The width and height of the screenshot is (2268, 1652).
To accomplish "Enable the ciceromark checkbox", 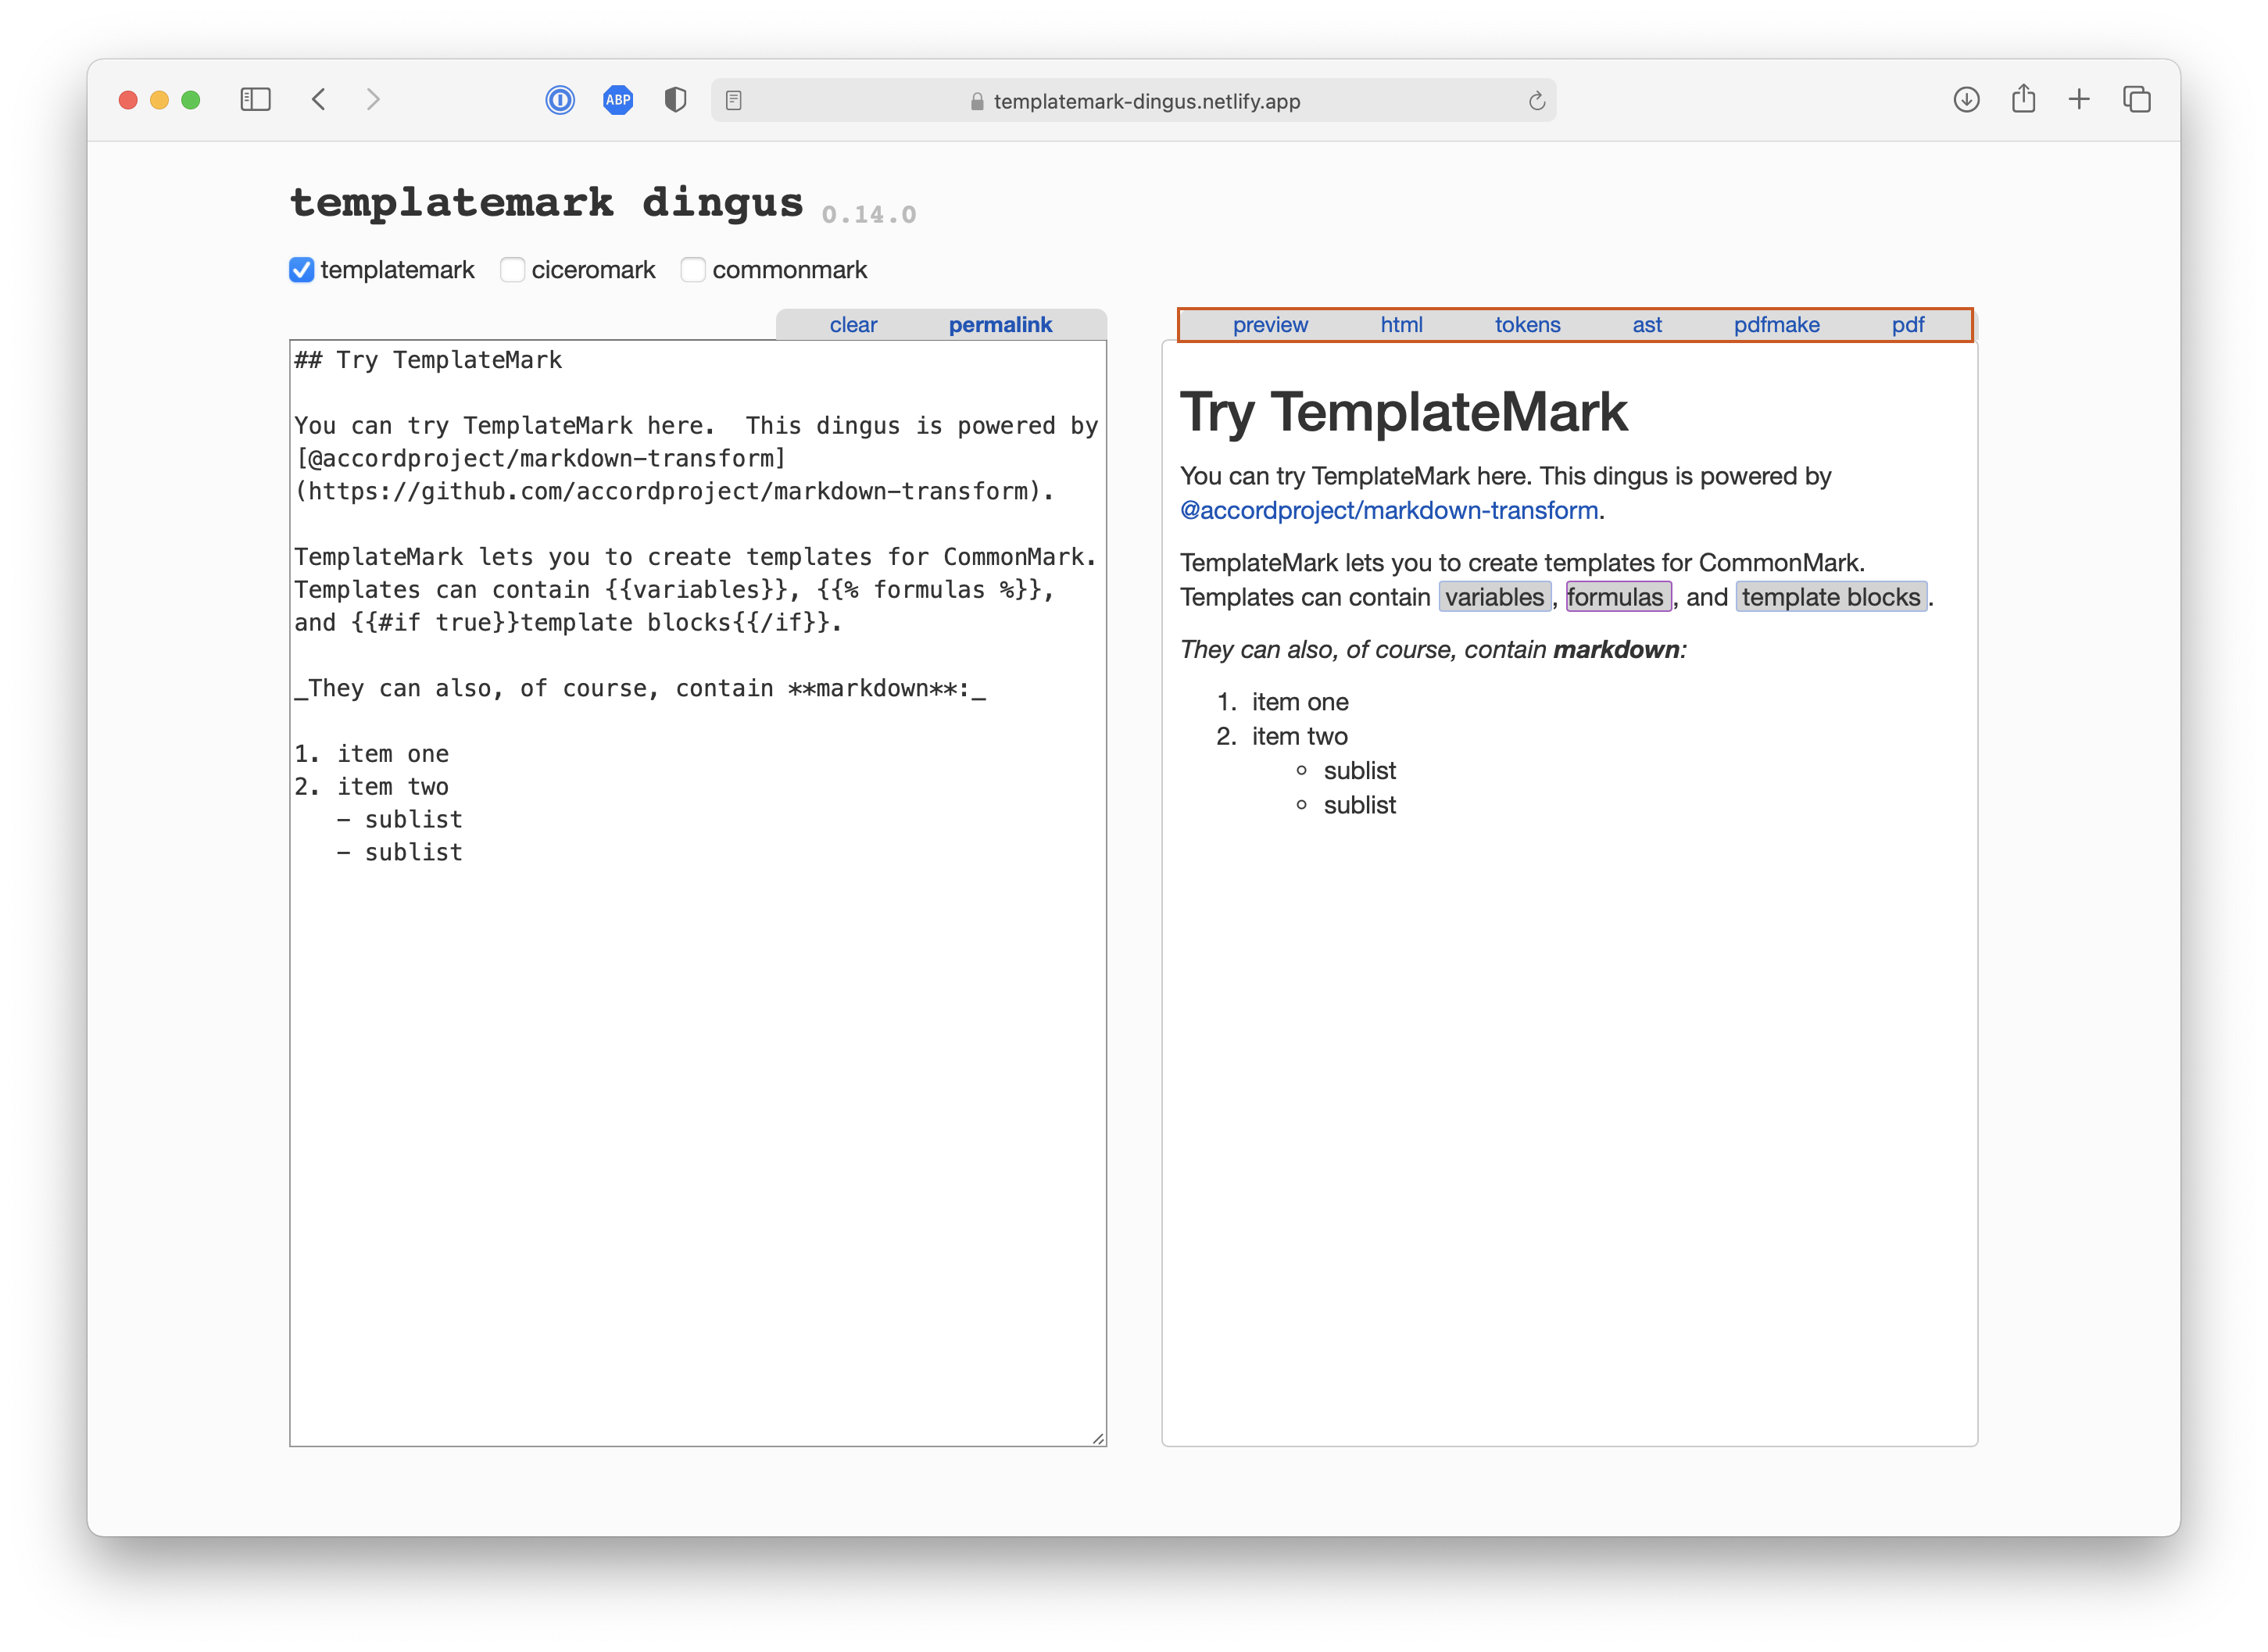I will click(x=512, y=270).
